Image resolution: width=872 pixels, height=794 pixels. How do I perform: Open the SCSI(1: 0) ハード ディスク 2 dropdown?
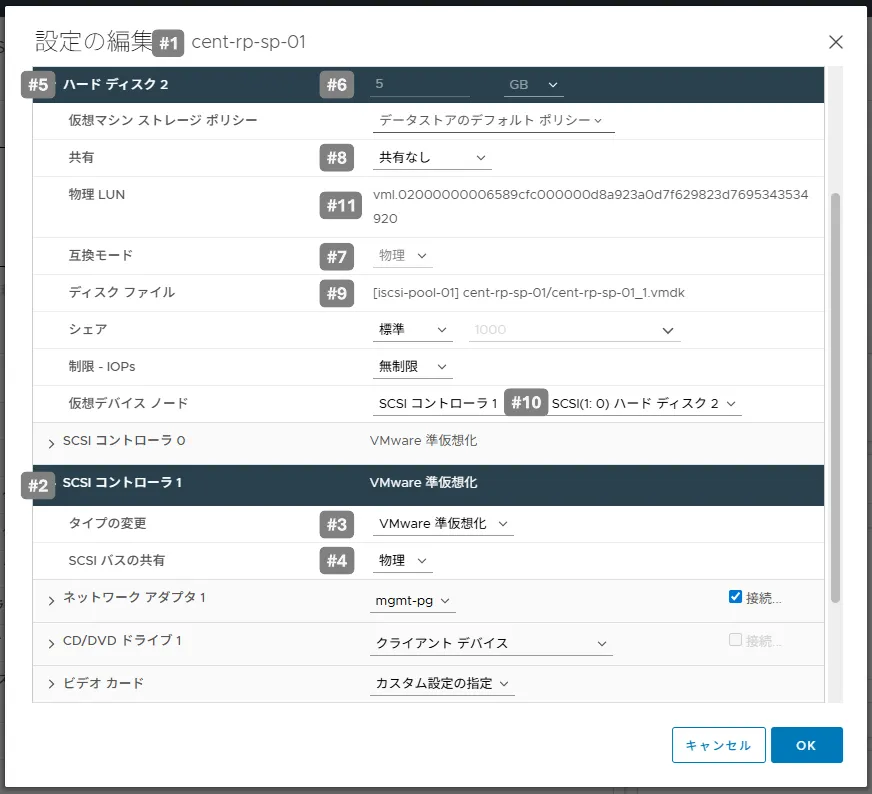click(646, 404)
